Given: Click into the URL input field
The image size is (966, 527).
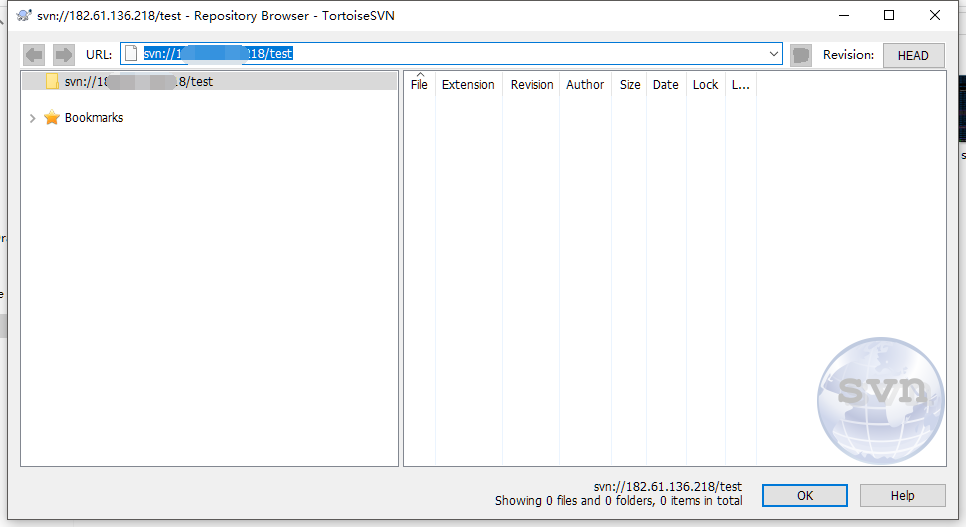Looking at the screenshot, I should (x=451, y=54).
